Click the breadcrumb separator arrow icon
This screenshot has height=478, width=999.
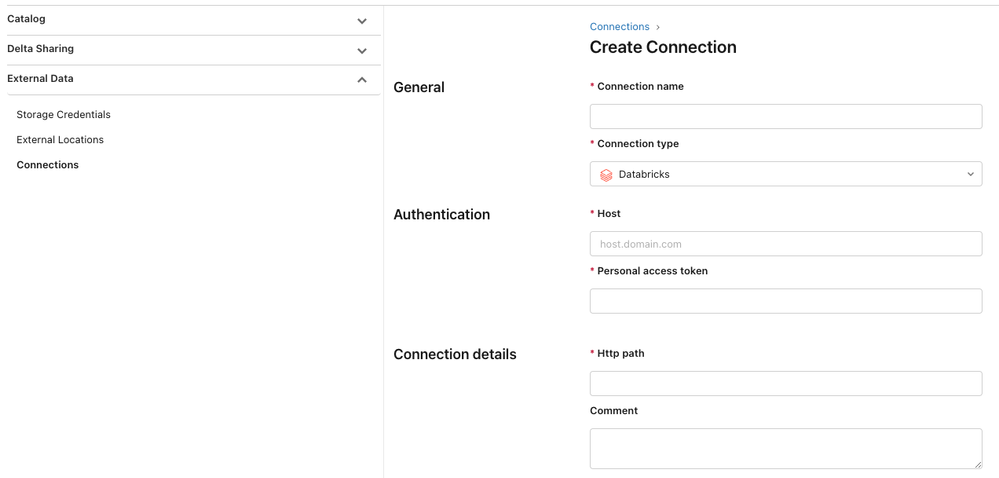(658, 27)
